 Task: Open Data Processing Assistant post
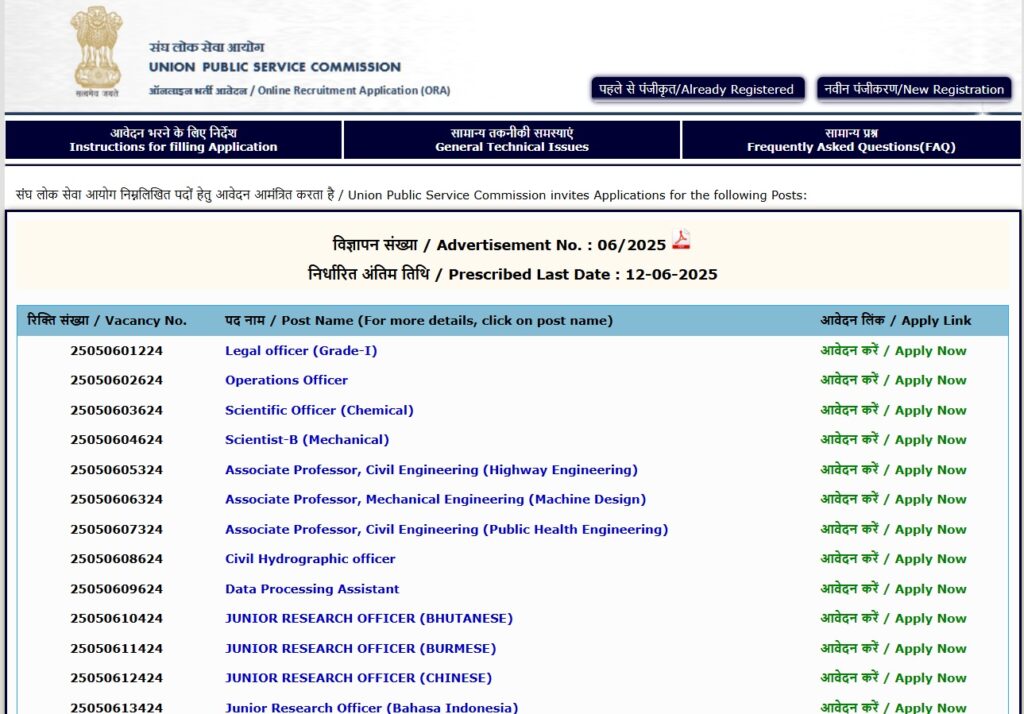[x=312, y=589]
